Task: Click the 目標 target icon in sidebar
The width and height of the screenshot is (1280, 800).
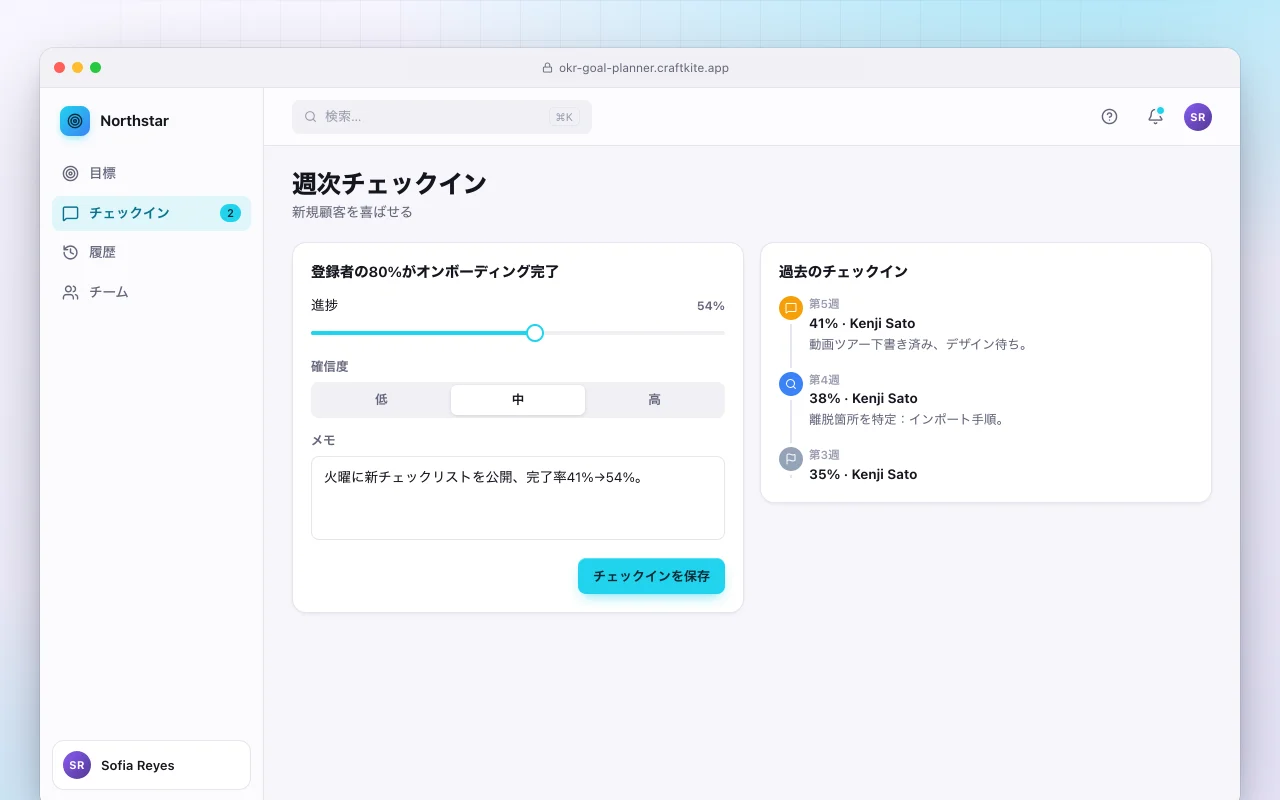Action: [x=70, y=173]
